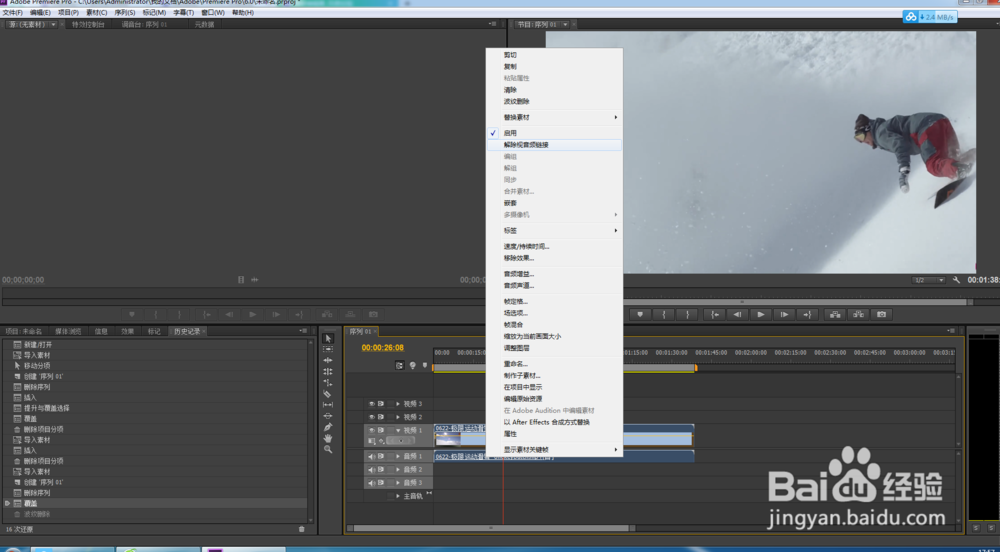Open program monitor 1/2 resolution dropdown
This screenshot has width=1000, height=552.
pyautogui.click(x=929, y=280)
